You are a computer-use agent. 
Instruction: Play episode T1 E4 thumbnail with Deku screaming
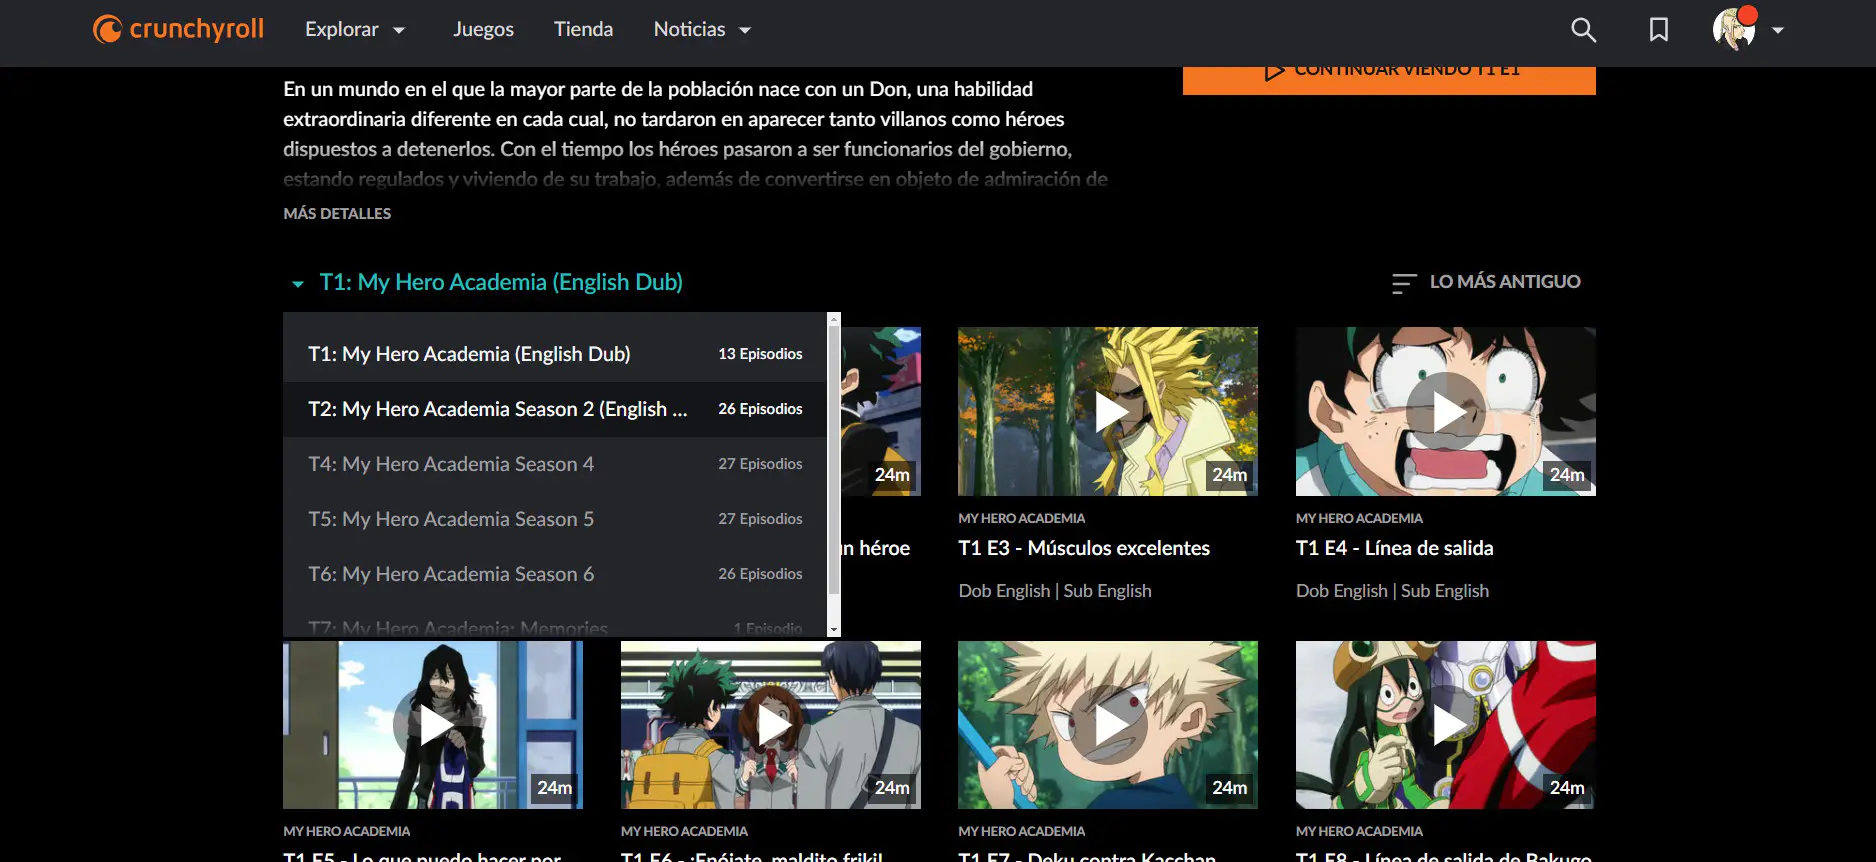point(1446,411)
